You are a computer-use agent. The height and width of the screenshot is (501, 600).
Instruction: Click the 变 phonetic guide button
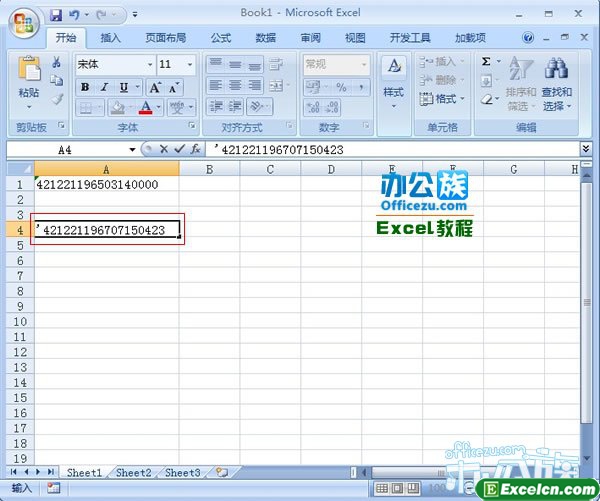tap(178, 108)
